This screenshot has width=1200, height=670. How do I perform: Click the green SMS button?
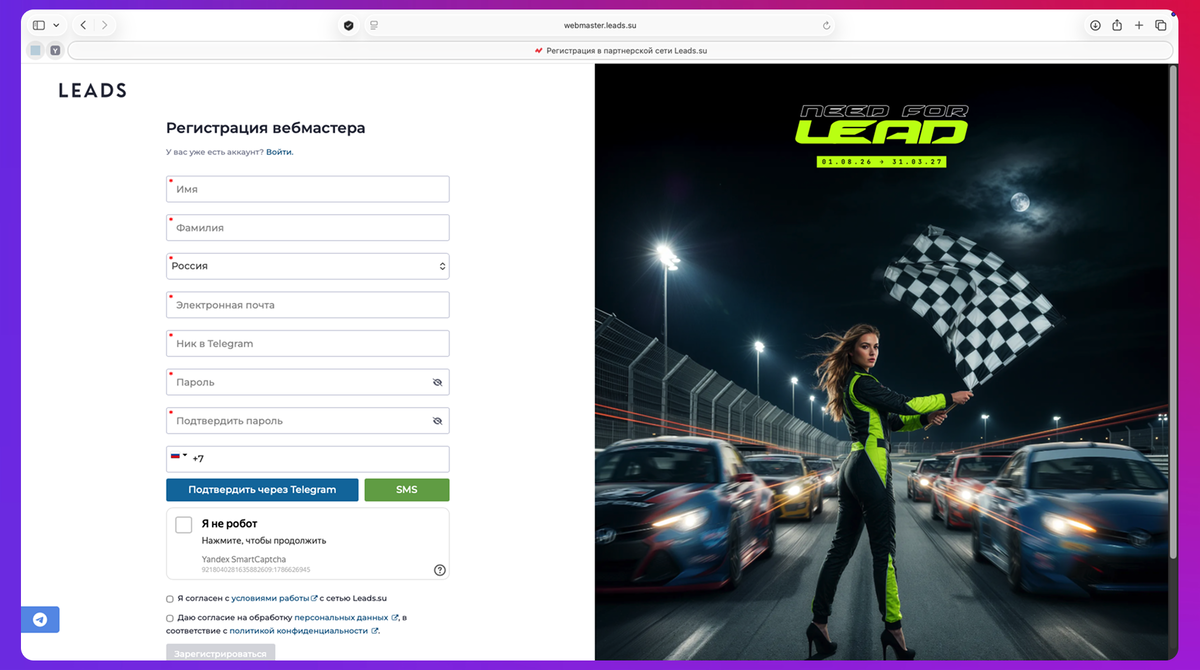click(x=407, y=490)
